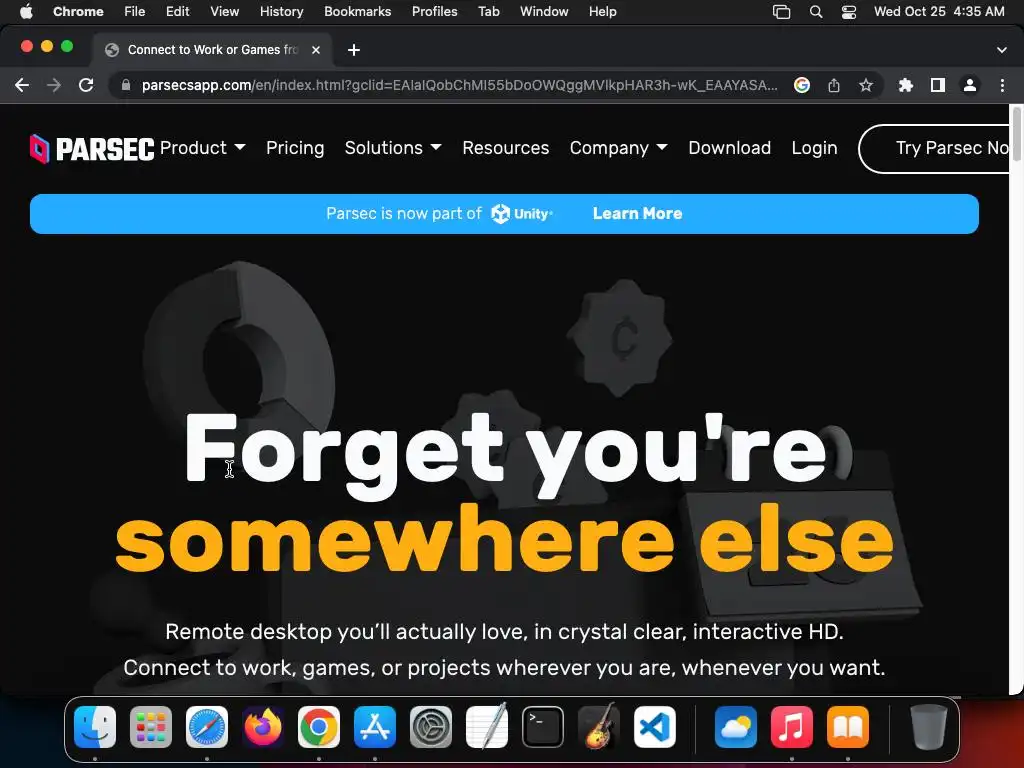Click Learn More in the Unity banner

coord(637,214)
